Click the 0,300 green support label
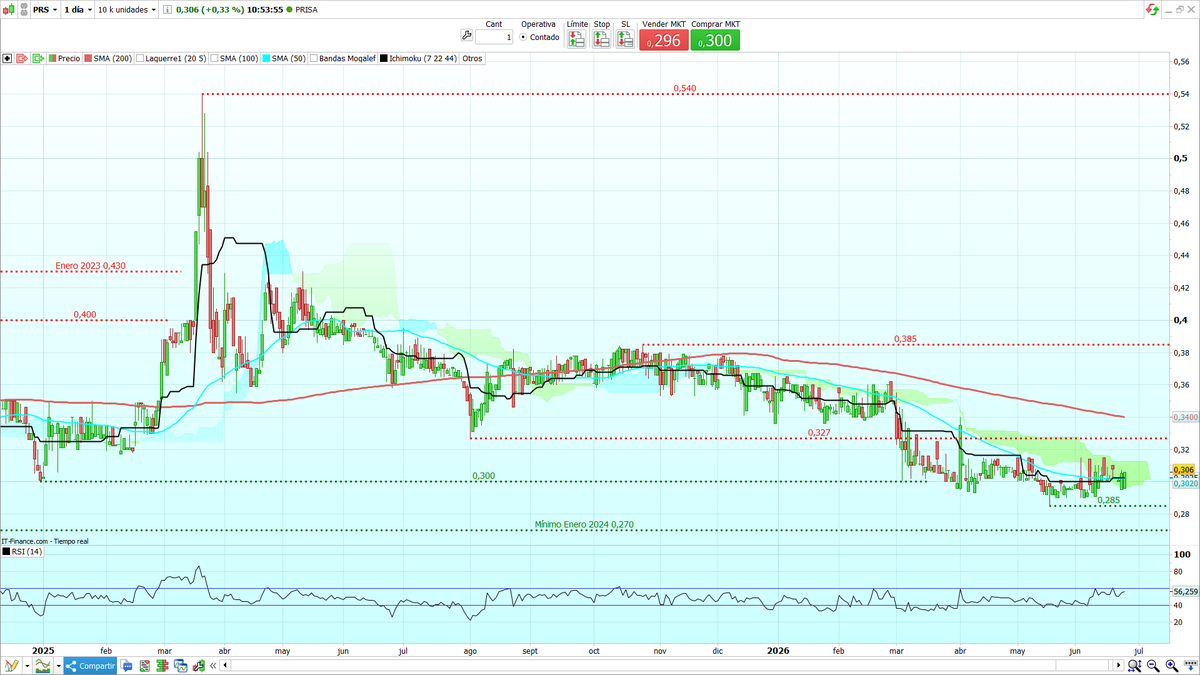 click(x=484, y=476)
